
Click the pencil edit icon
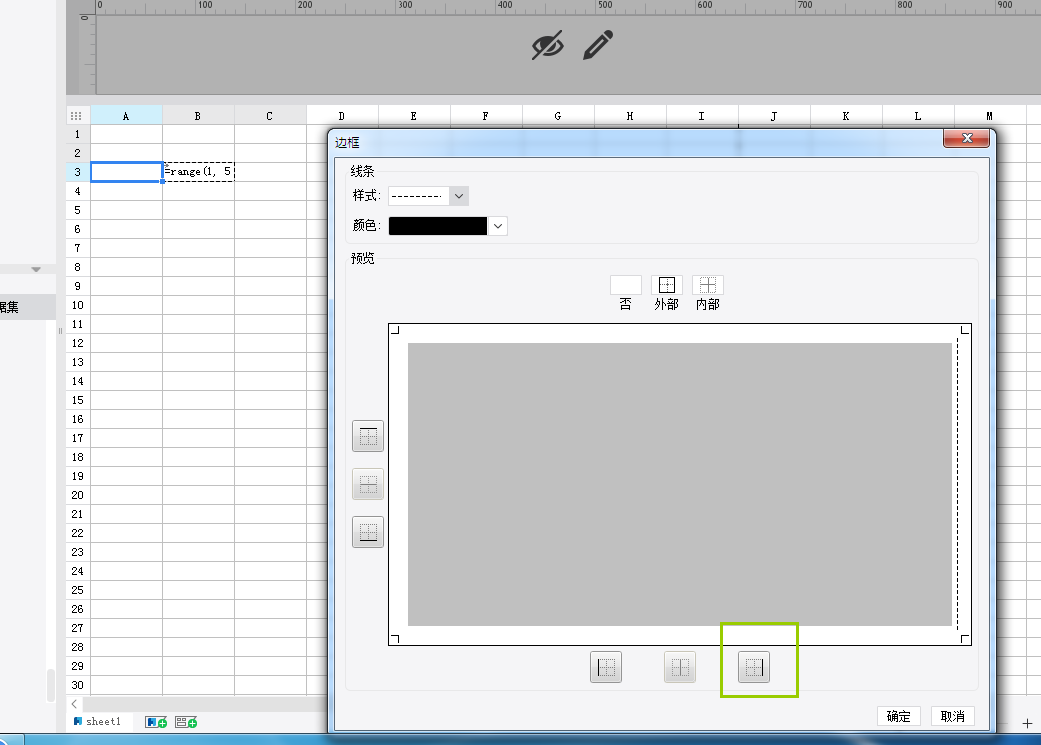[x=598, y=45]
